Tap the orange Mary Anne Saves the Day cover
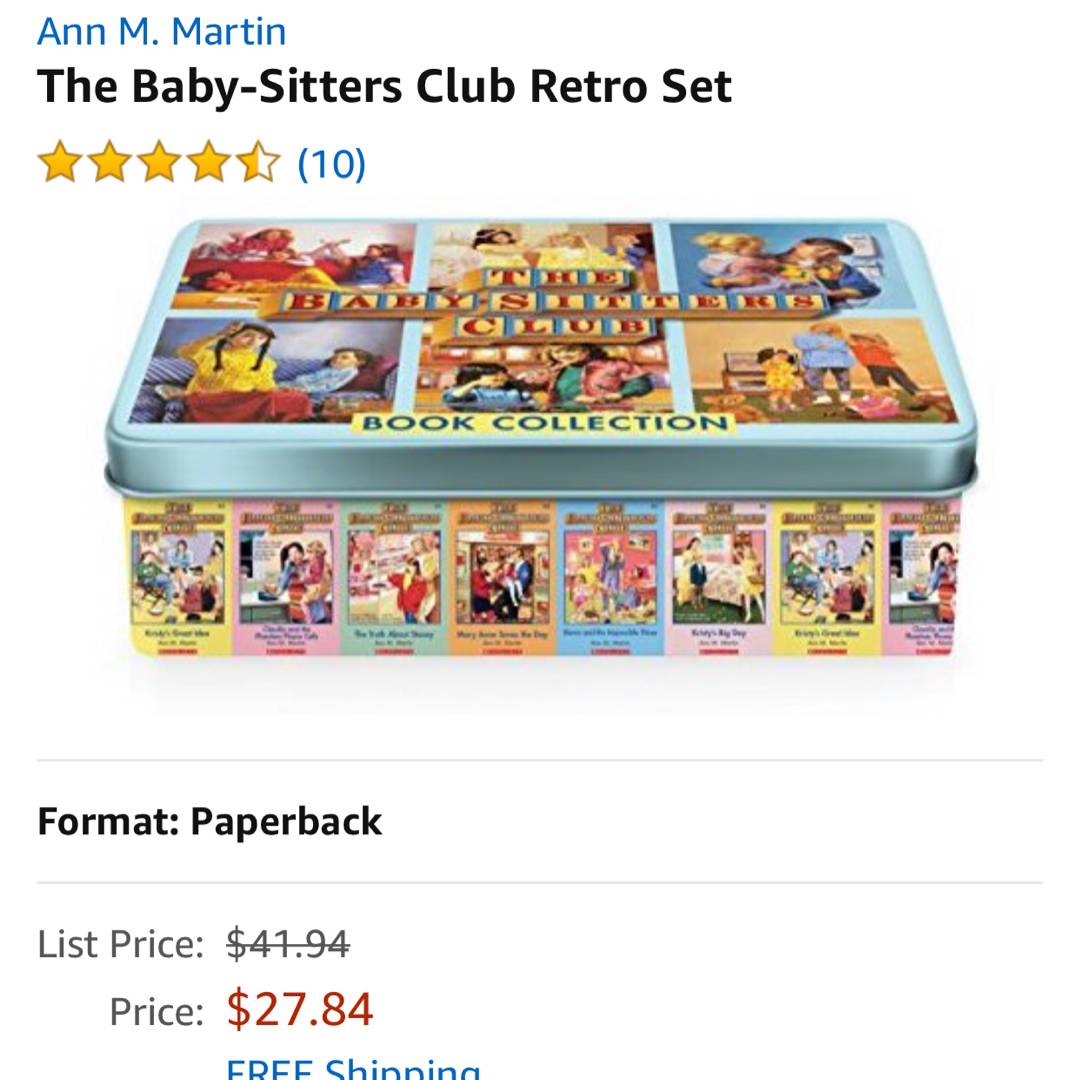 pos(501,577)
